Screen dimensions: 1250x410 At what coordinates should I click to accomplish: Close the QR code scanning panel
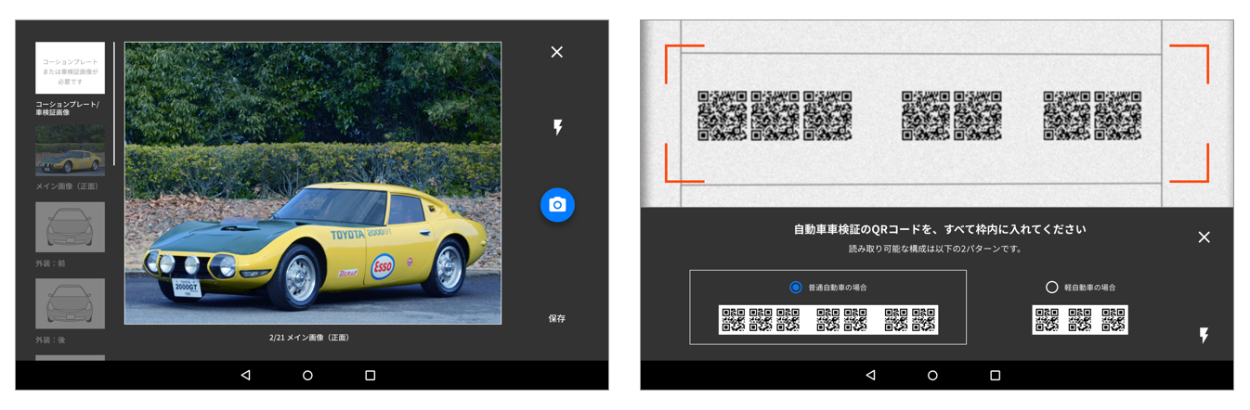(x=1204, y=237)
